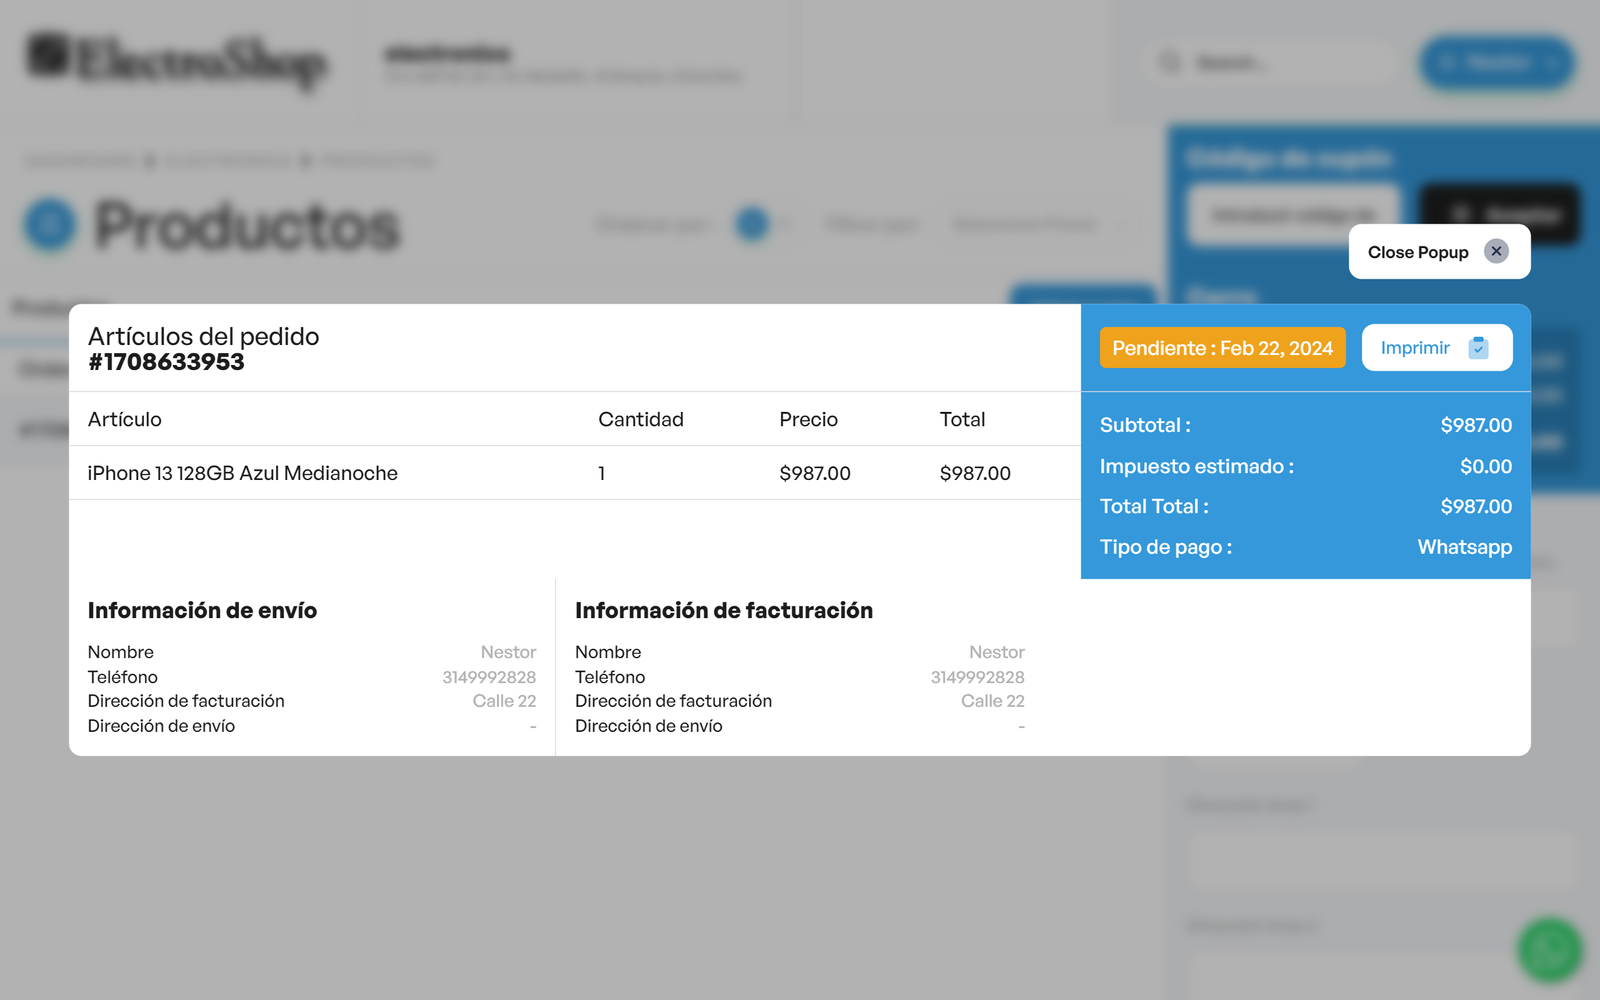This screenshot has width=1600, height=1000.
Task: Expand the sort-by chevron
Action: [786, 225]
